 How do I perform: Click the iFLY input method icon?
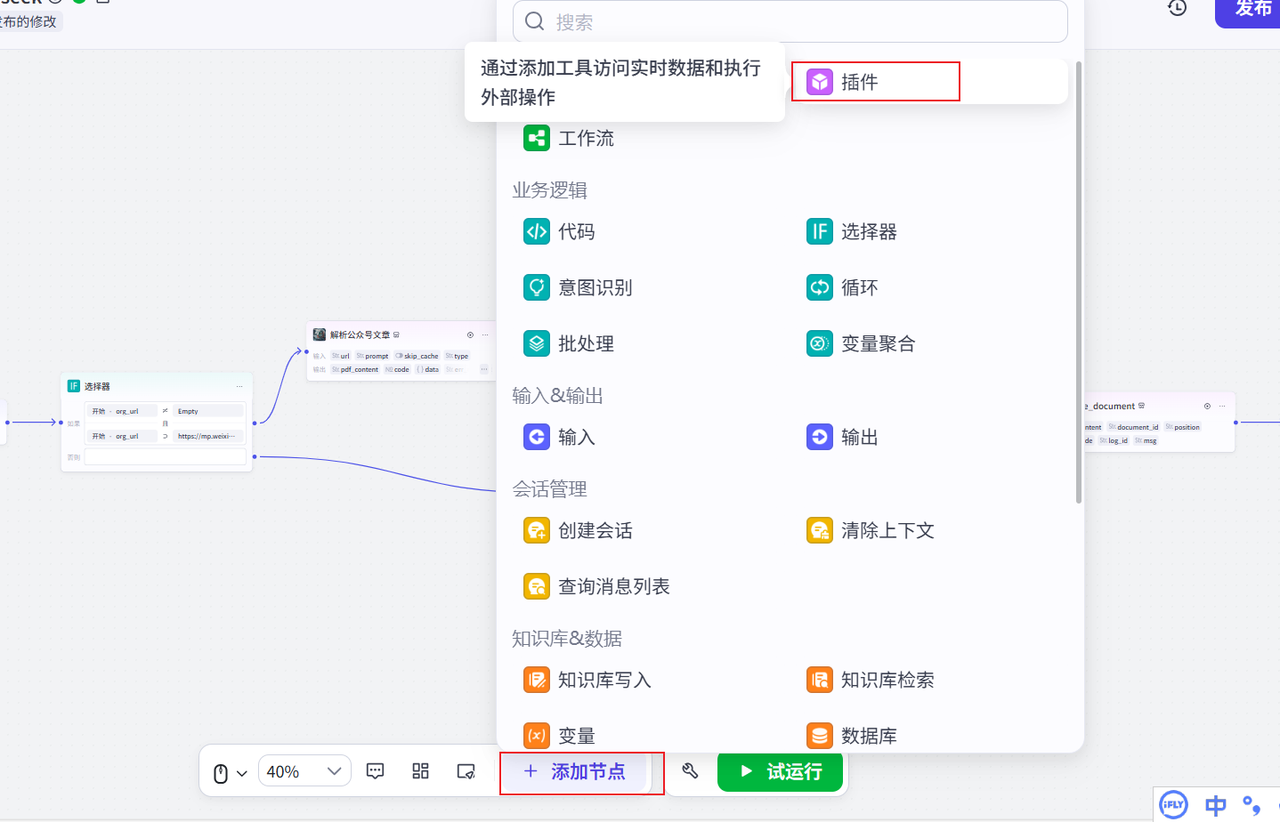[1172, 804]
